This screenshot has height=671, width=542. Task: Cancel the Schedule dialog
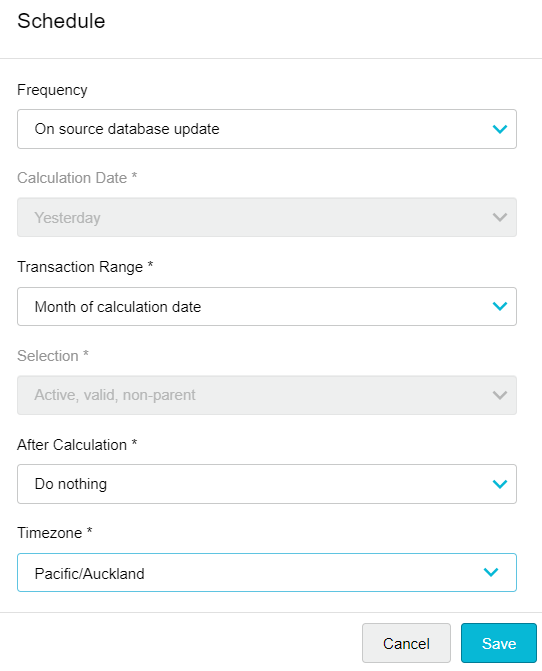(406, 643)
